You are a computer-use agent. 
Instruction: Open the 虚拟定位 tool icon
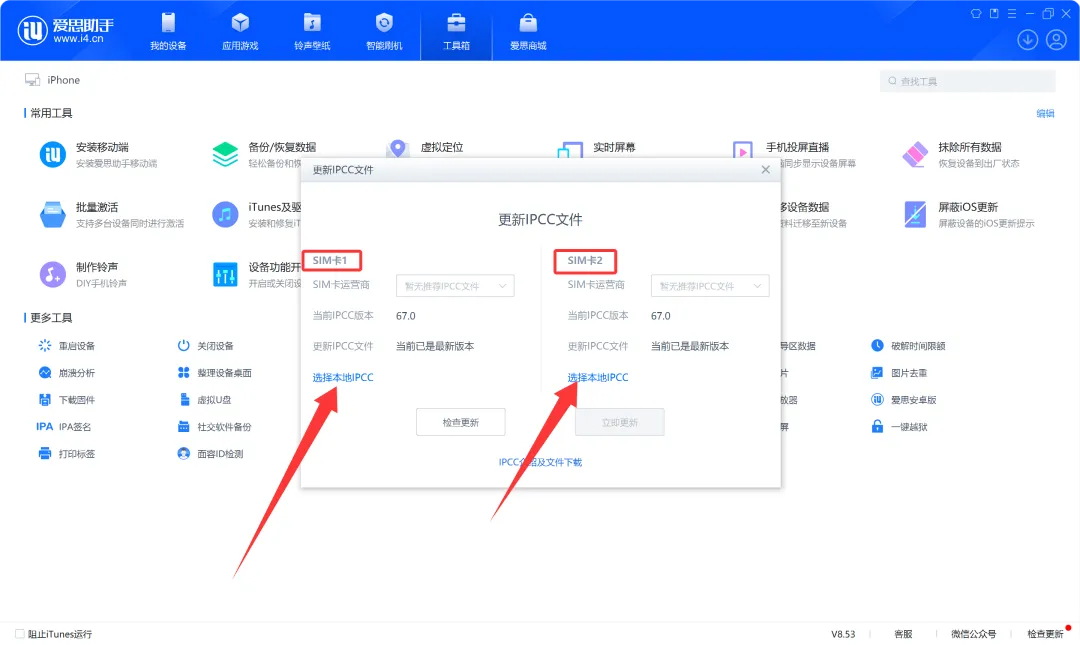pyautogui.click(x=397, y=148)
